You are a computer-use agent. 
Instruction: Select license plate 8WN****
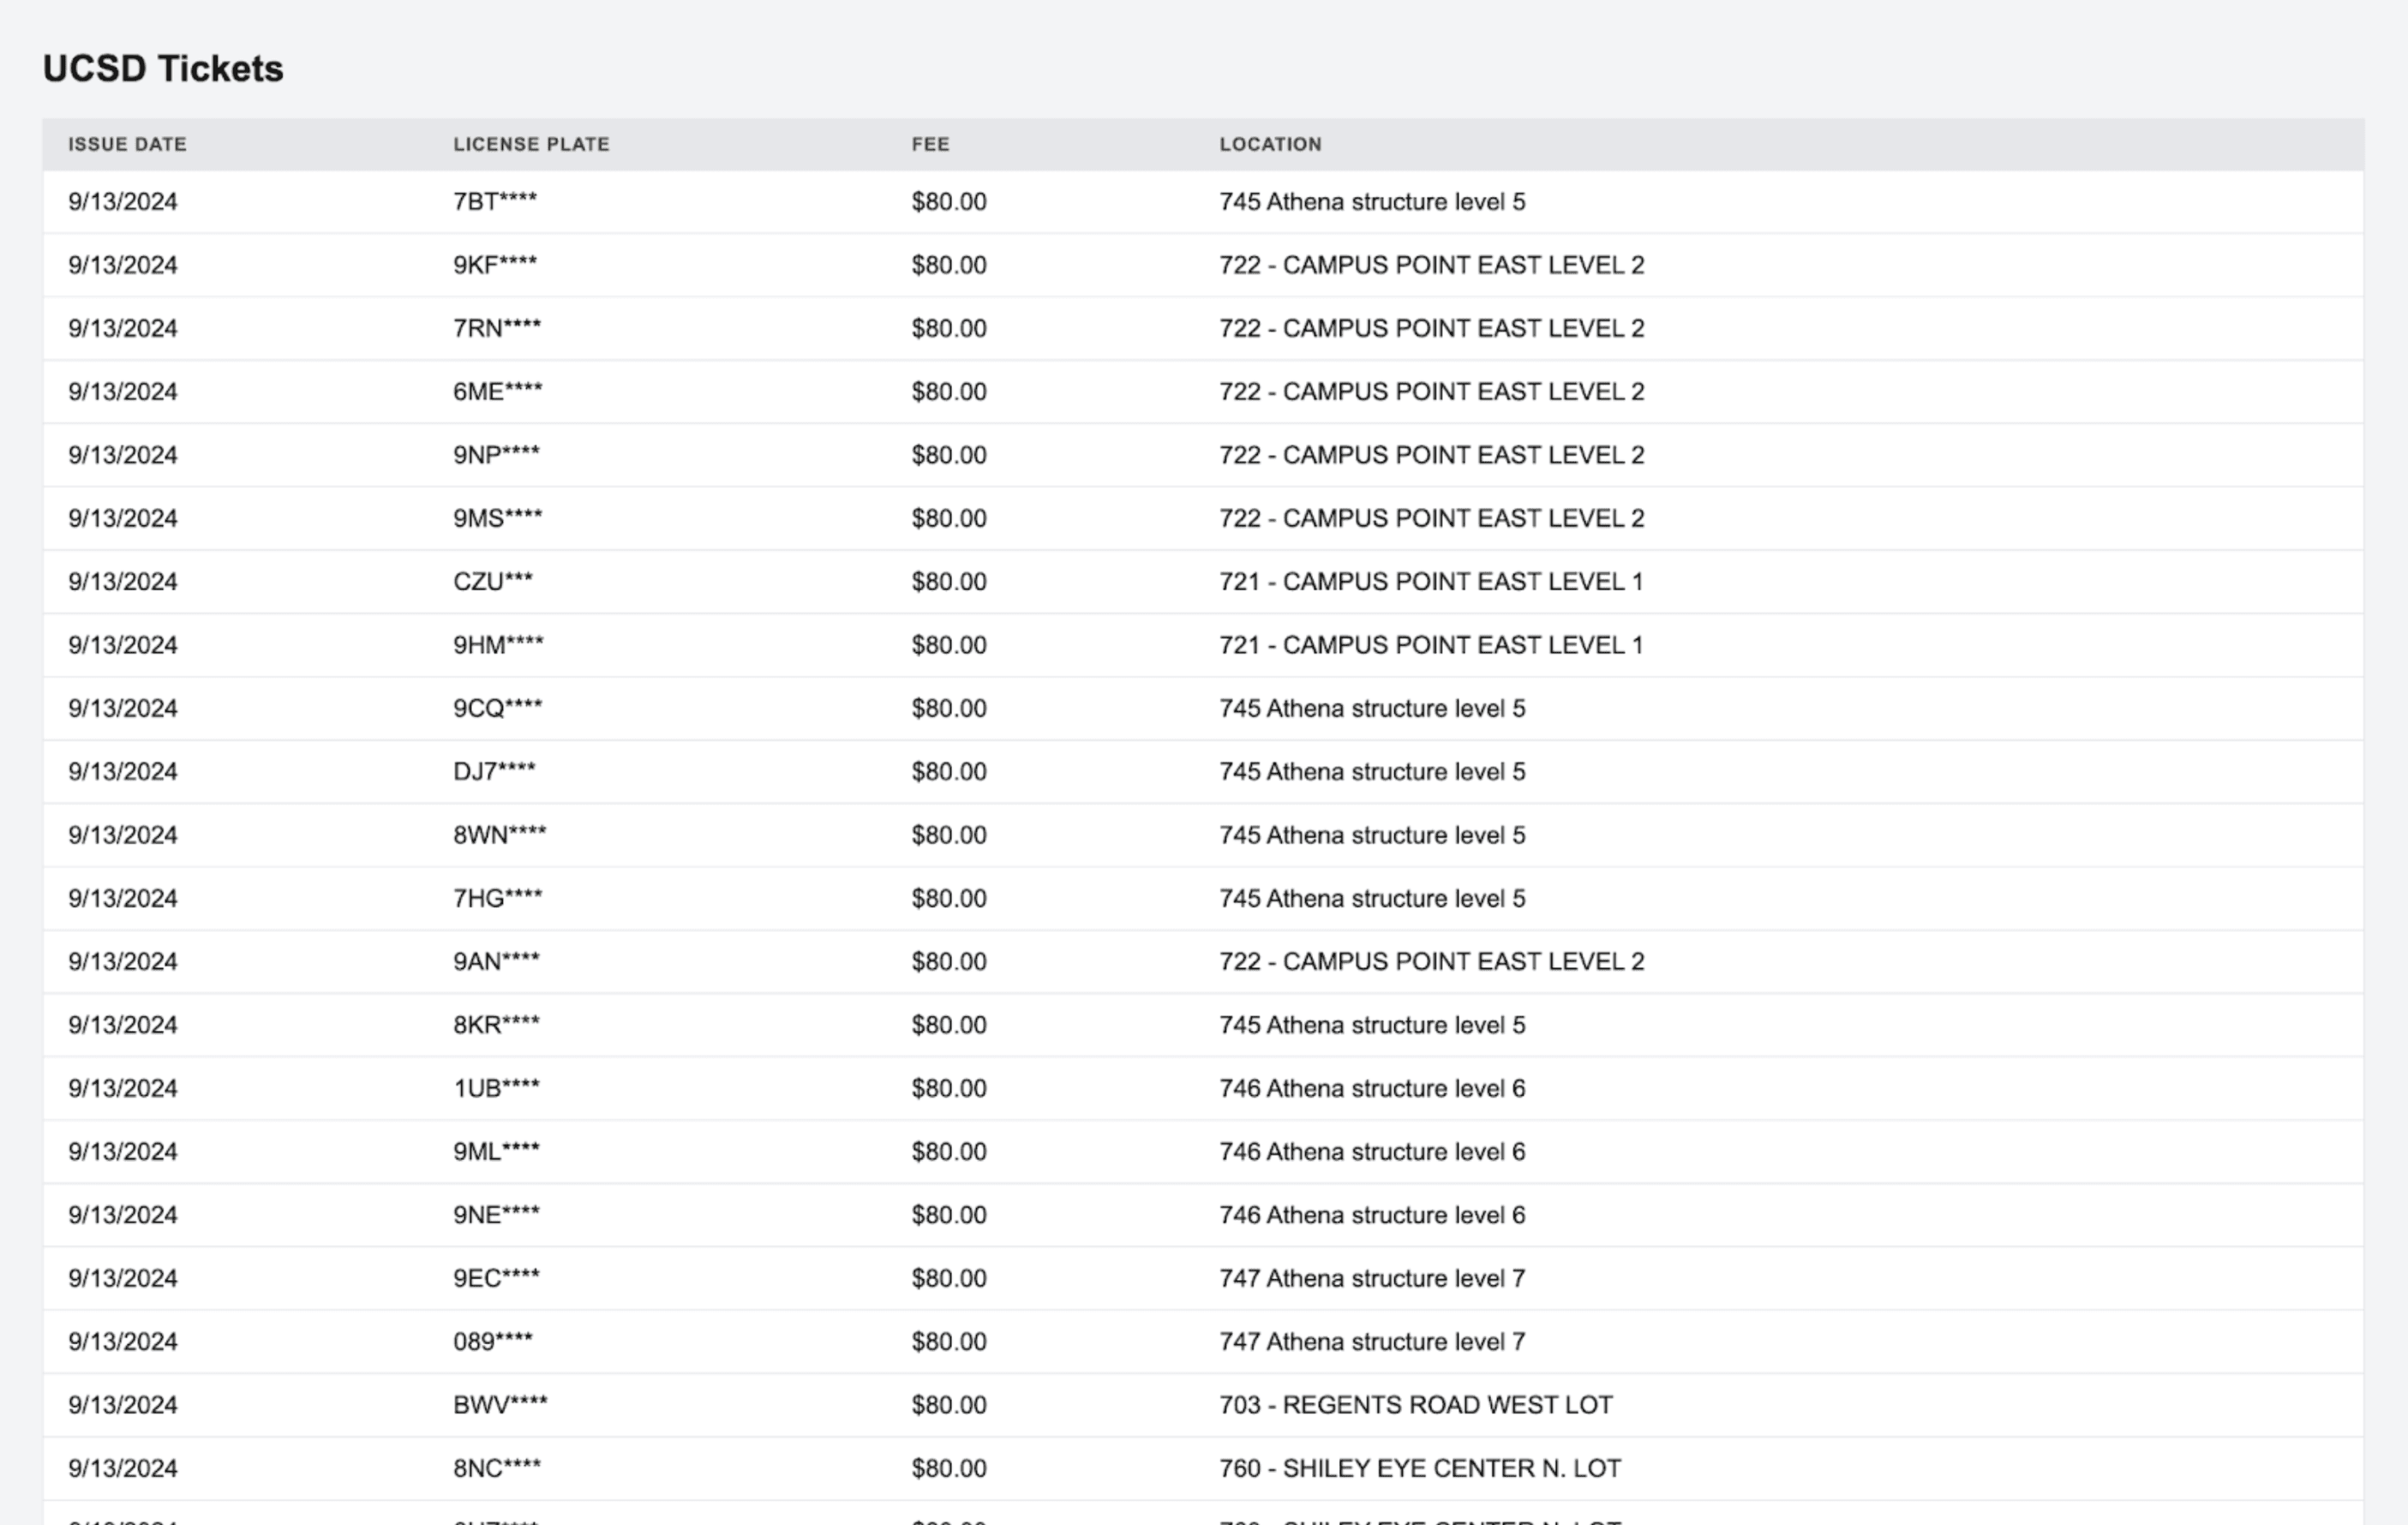point(499,835)
